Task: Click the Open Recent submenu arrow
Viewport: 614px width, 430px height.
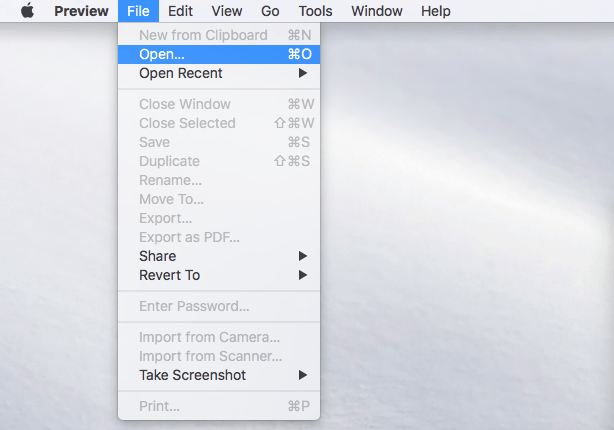Action: coord(303,73)
